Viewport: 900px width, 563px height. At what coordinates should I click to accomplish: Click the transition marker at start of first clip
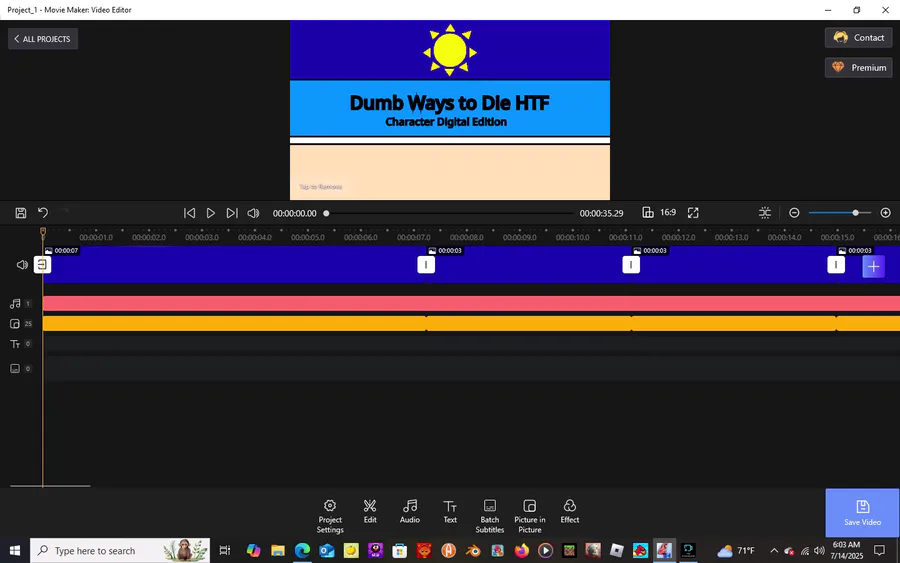(42, 265)
